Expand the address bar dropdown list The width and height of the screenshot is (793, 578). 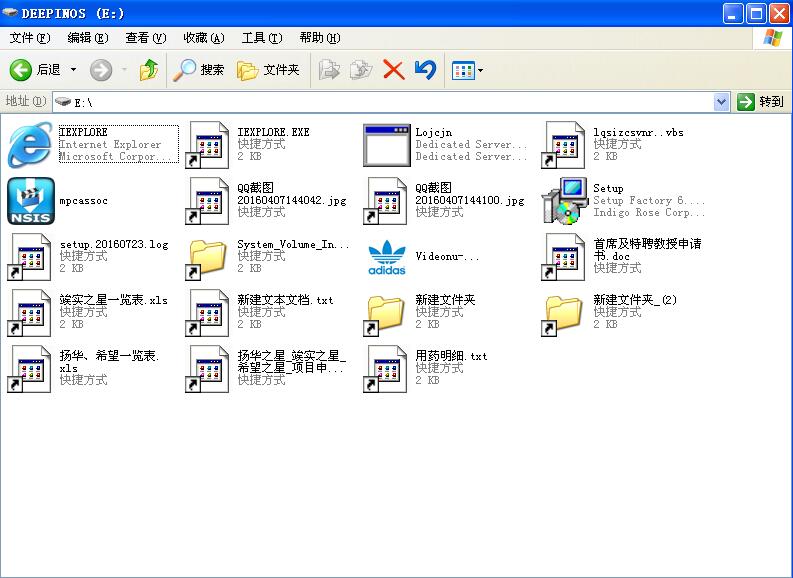(722, 102)
